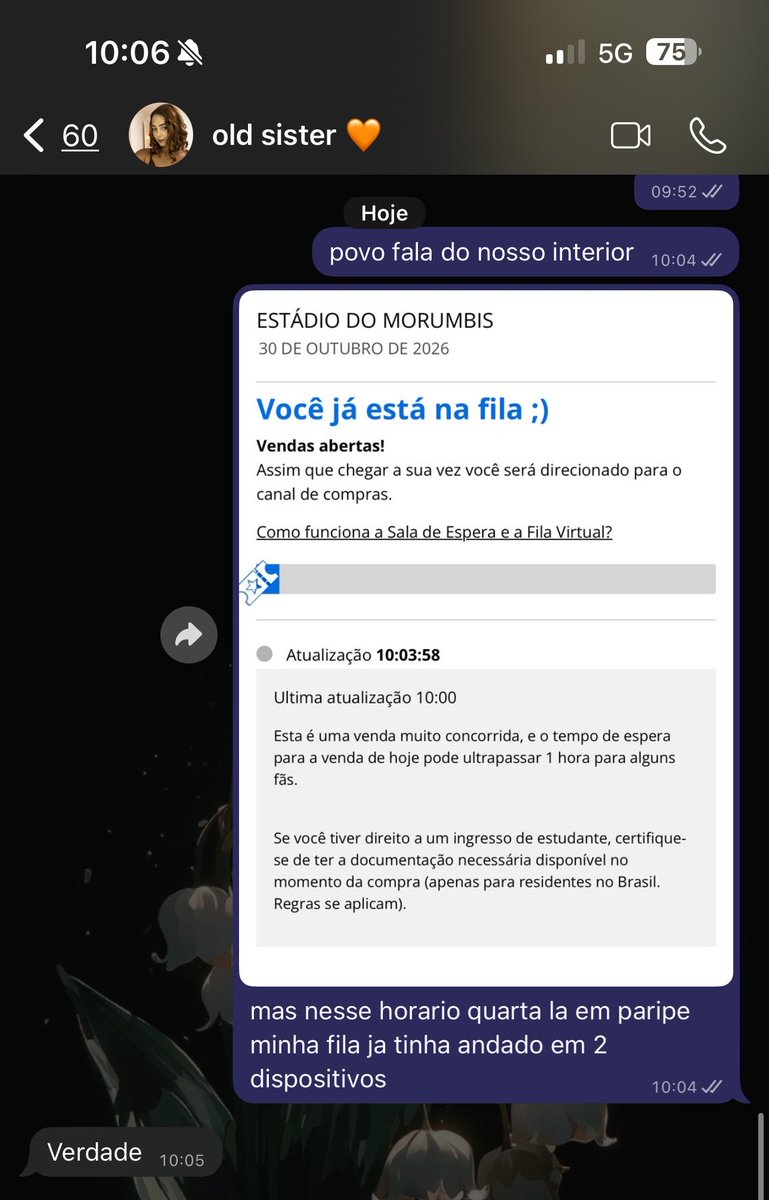Tap the grey status dot beside Atualização

click(x=264, y=654)
